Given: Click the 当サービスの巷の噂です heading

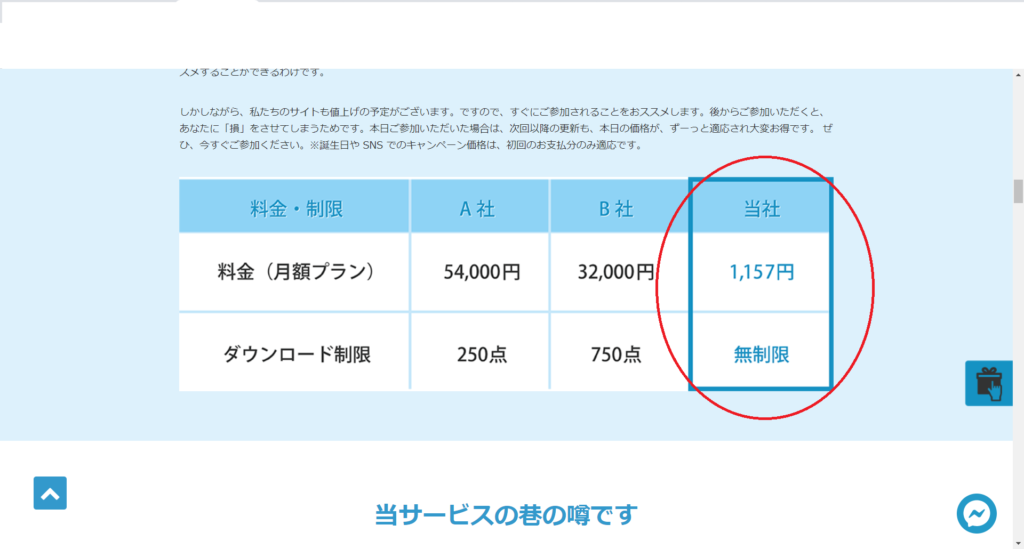Looking at the screenshot, I should pos(505,514).
